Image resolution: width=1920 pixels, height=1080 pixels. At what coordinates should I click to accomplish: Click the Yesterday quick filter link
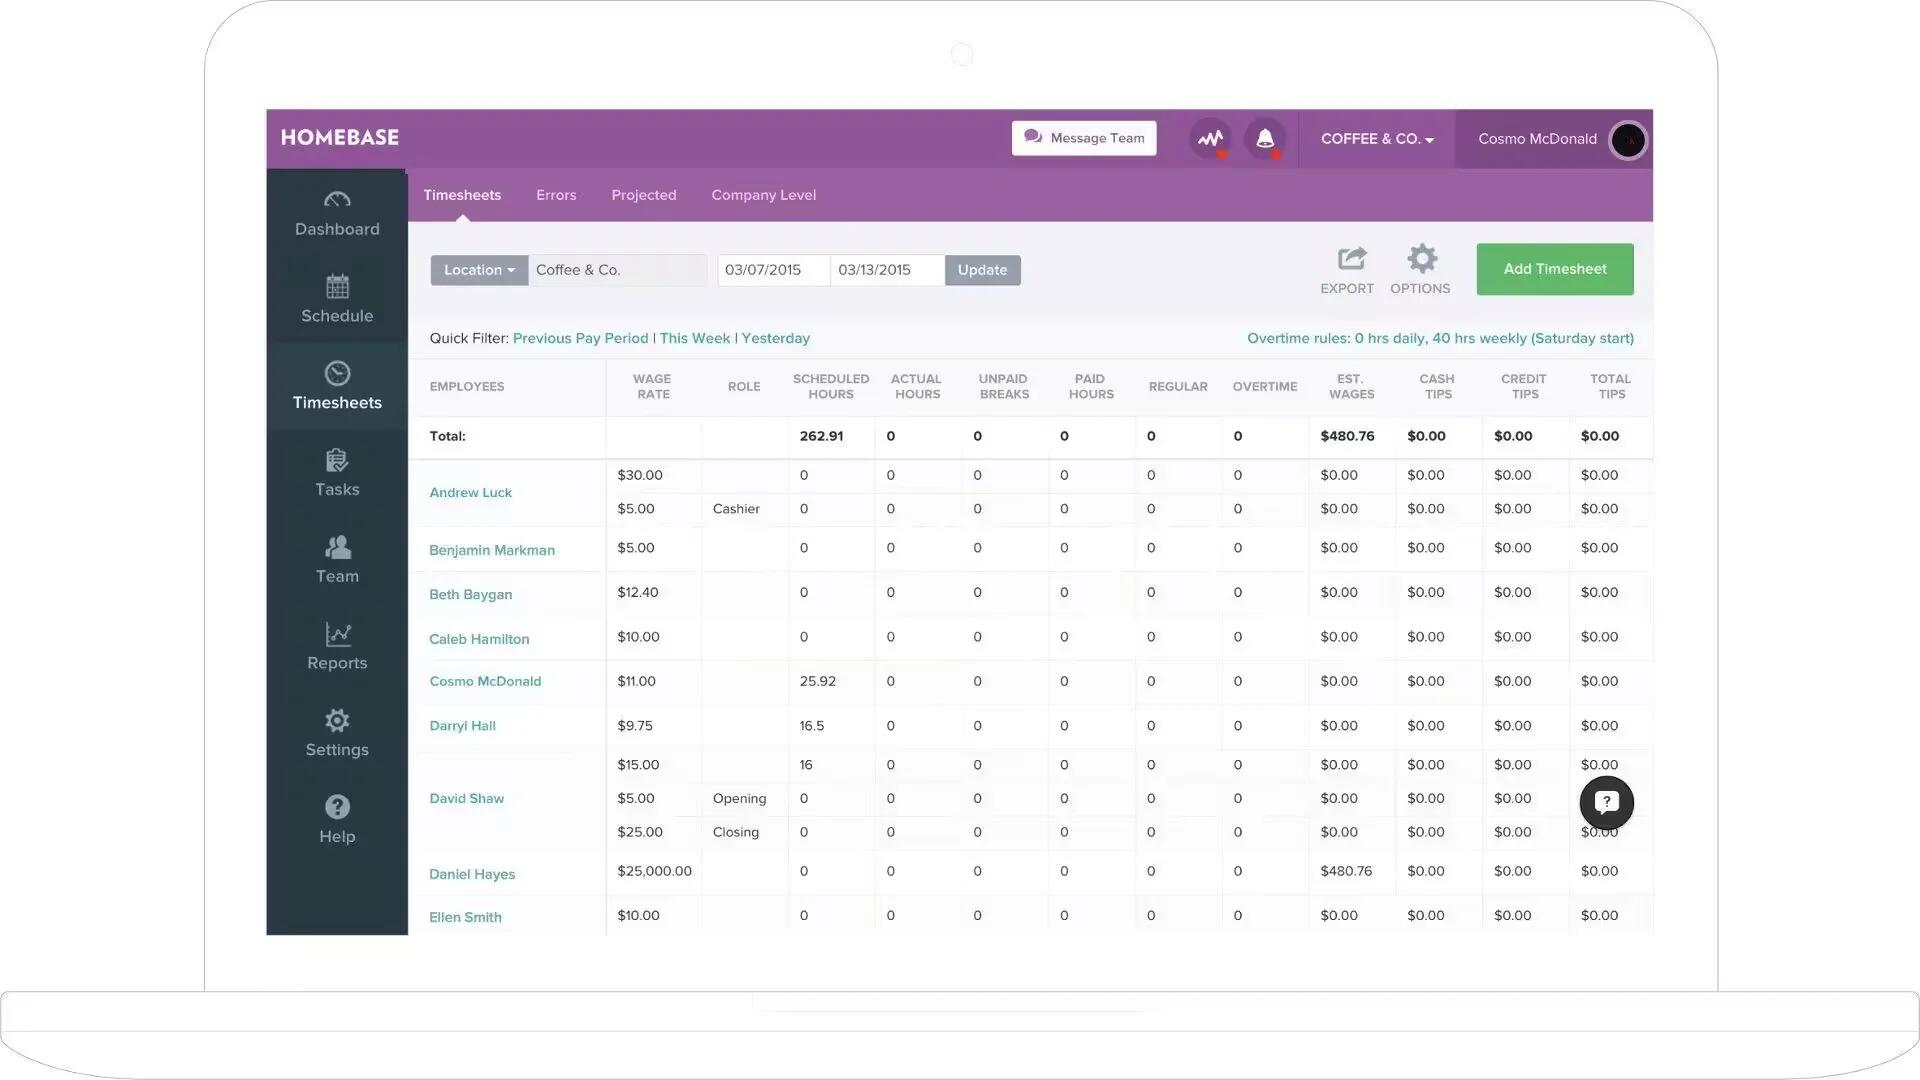tap(775, 338)
